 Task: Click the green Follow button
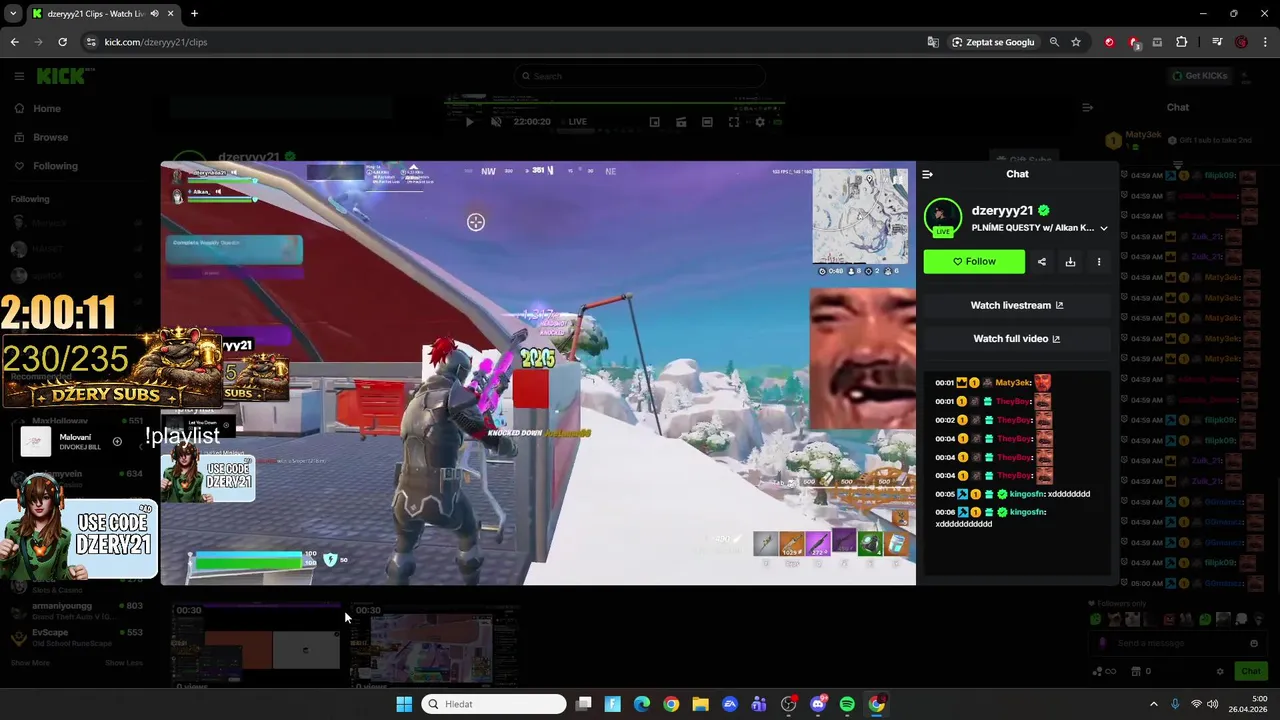[974, 262]
